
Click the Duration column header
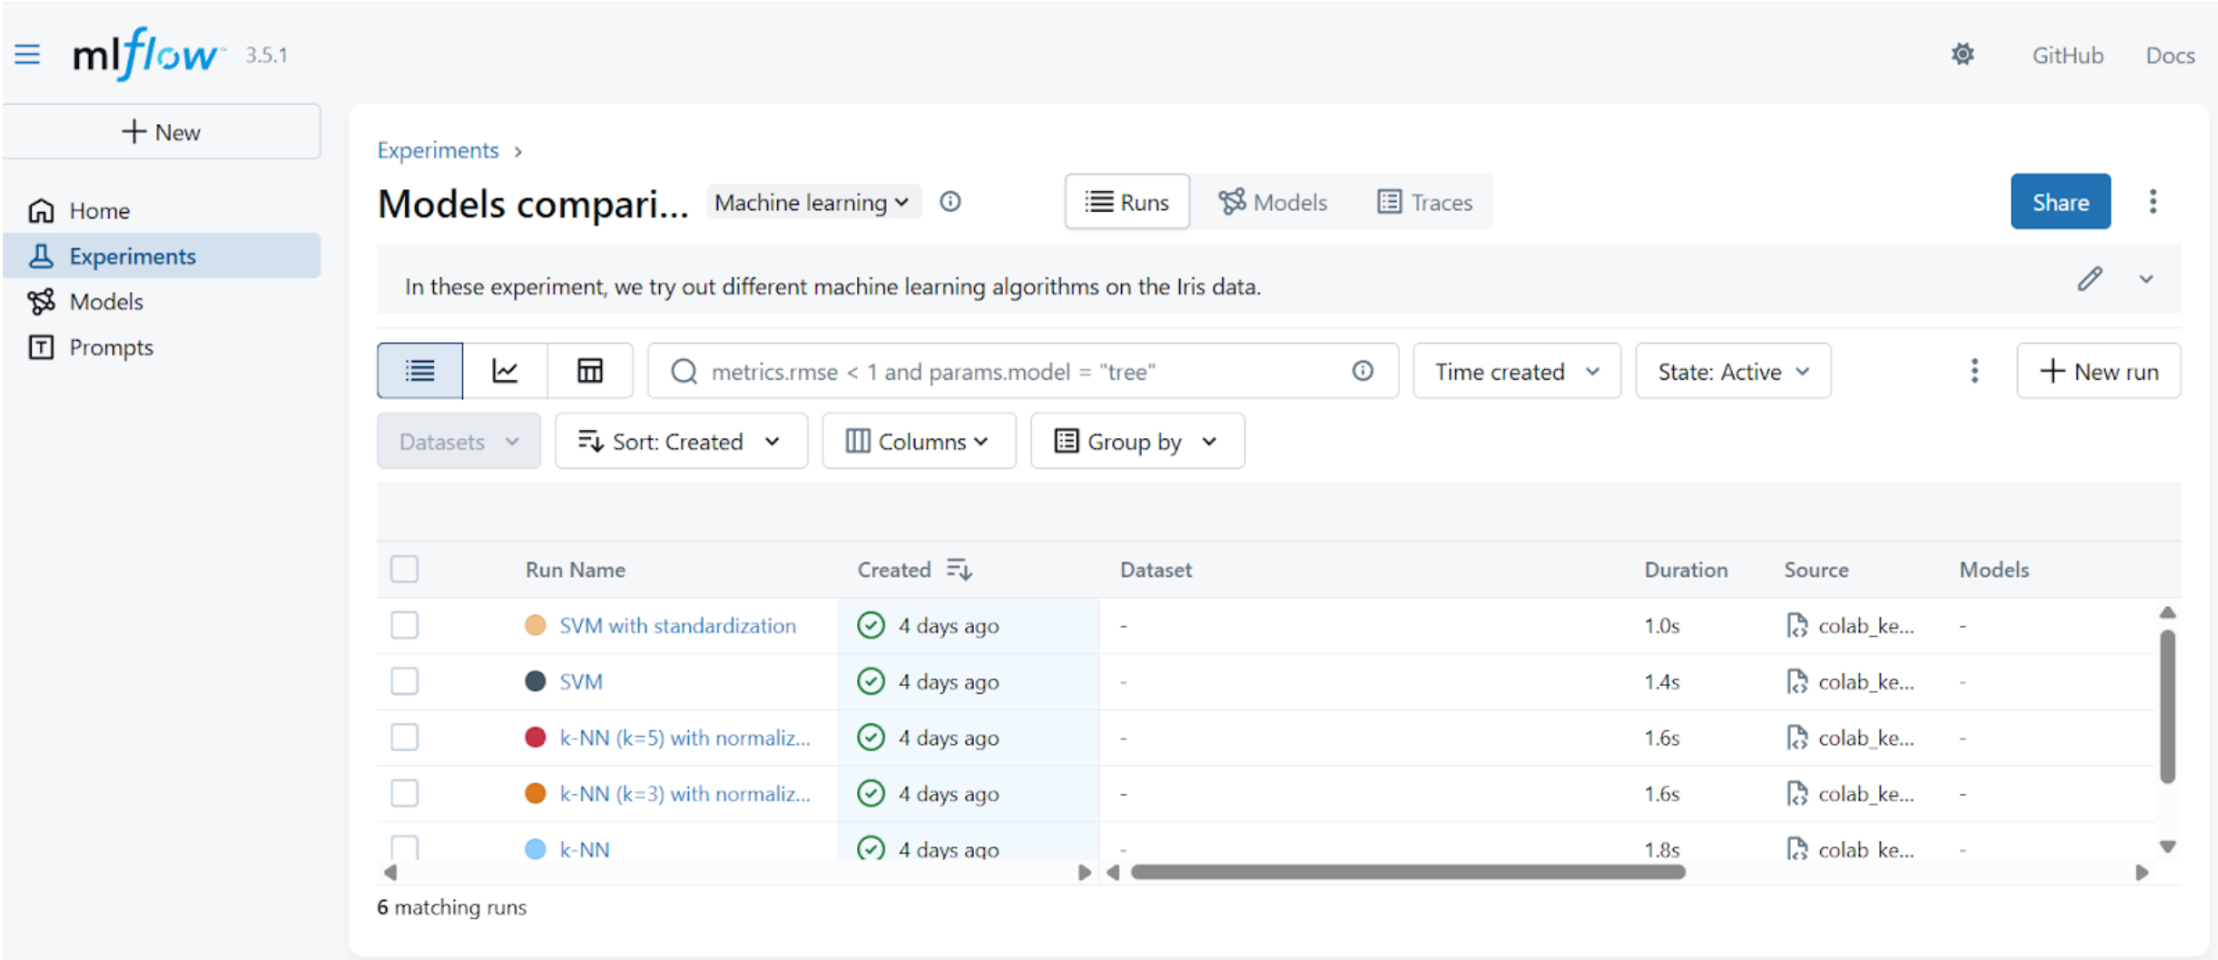[x=1686, y=569]
